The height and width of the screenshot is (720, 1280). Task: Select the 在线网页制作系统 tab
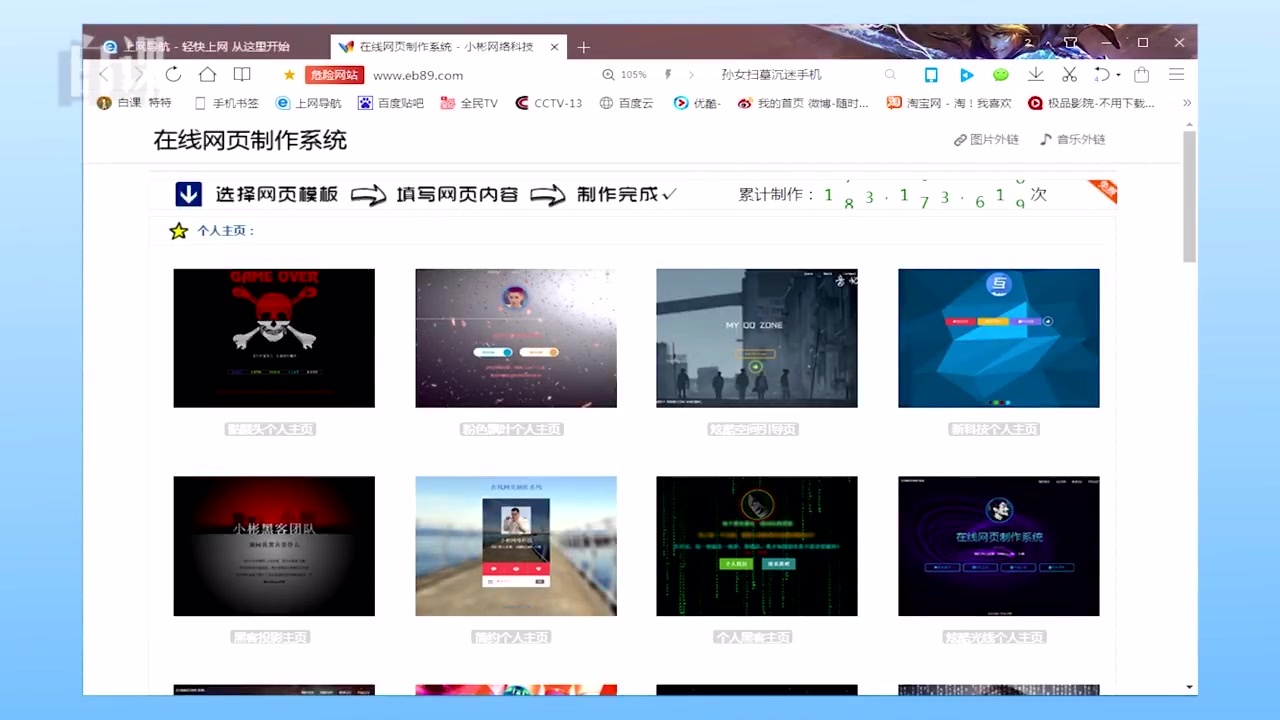446,47
